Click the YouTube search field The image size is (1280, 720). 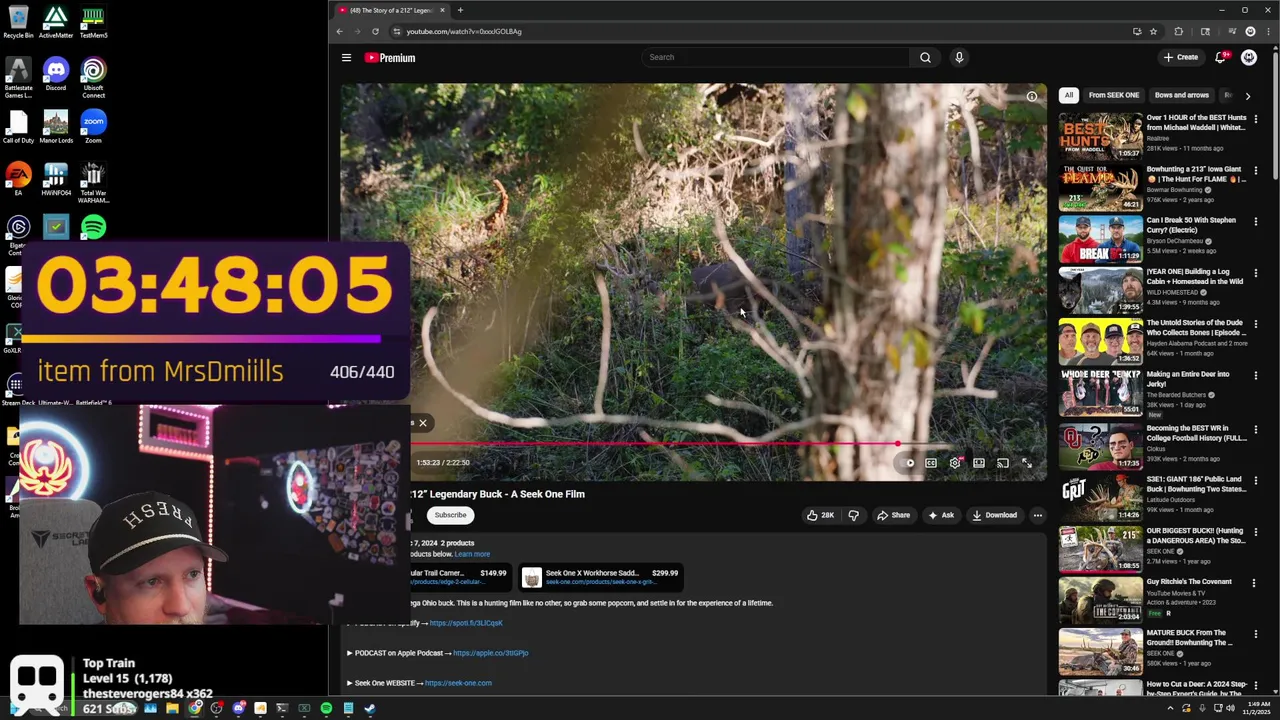(x=775, y=57)
